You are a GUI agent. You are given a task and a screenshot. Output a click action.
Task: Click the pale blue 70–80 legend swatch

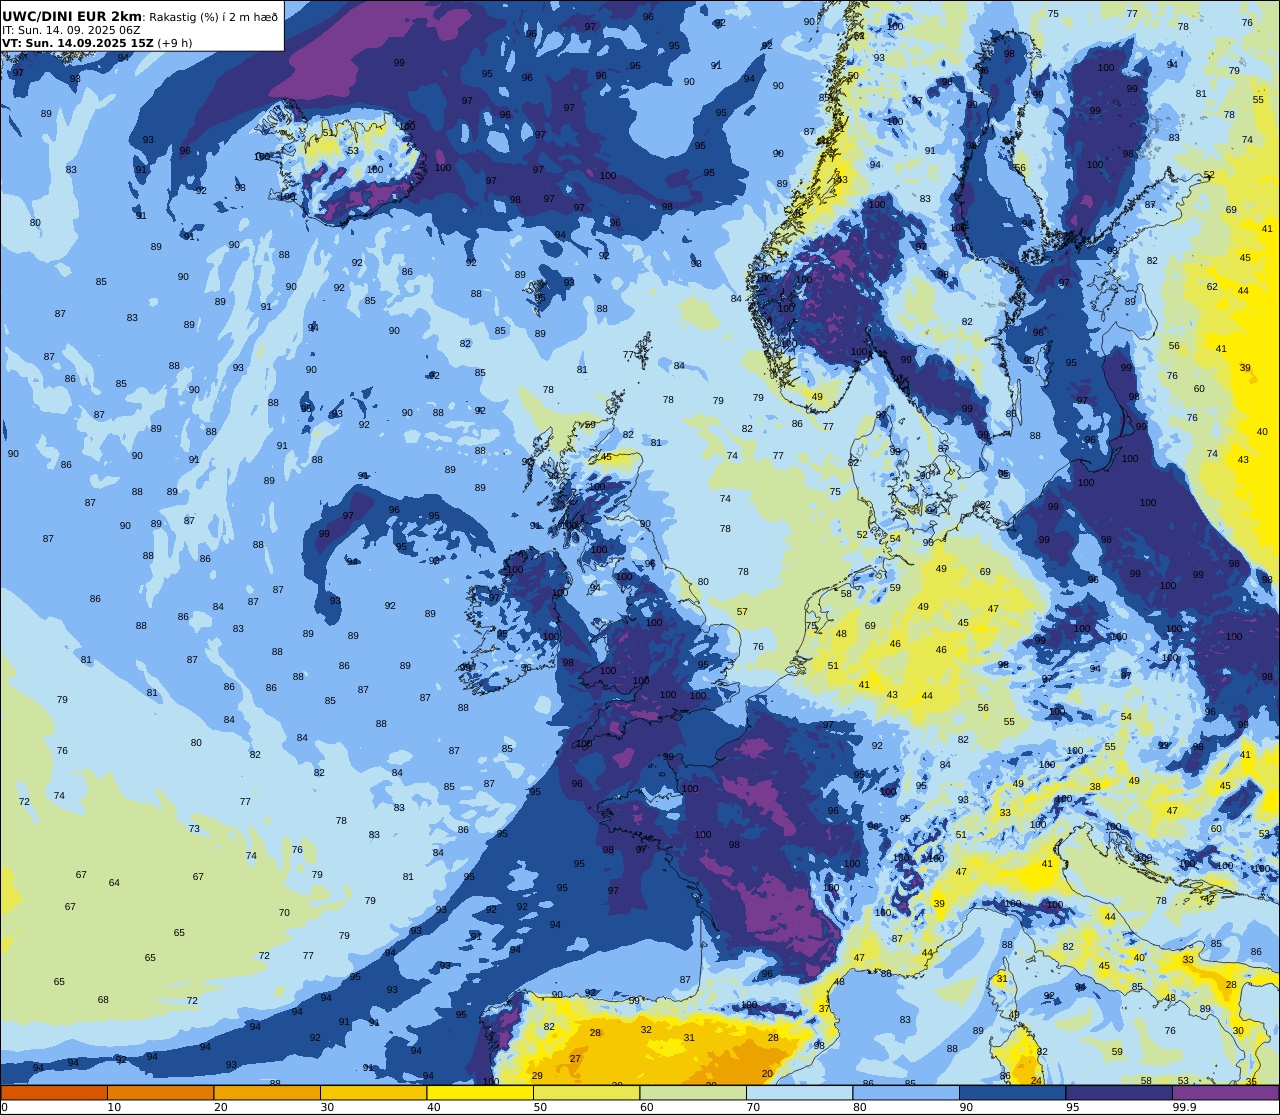(x=799, y=1092)
